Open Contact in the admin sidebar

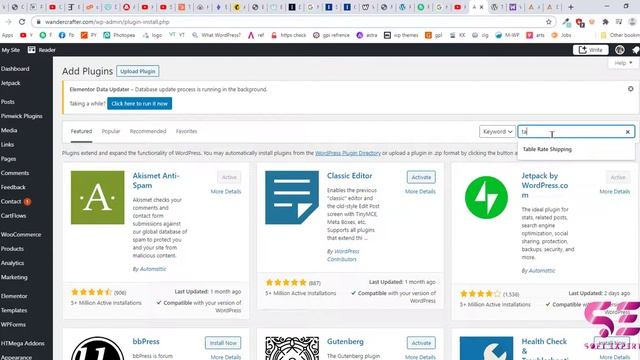pos(11,202)
